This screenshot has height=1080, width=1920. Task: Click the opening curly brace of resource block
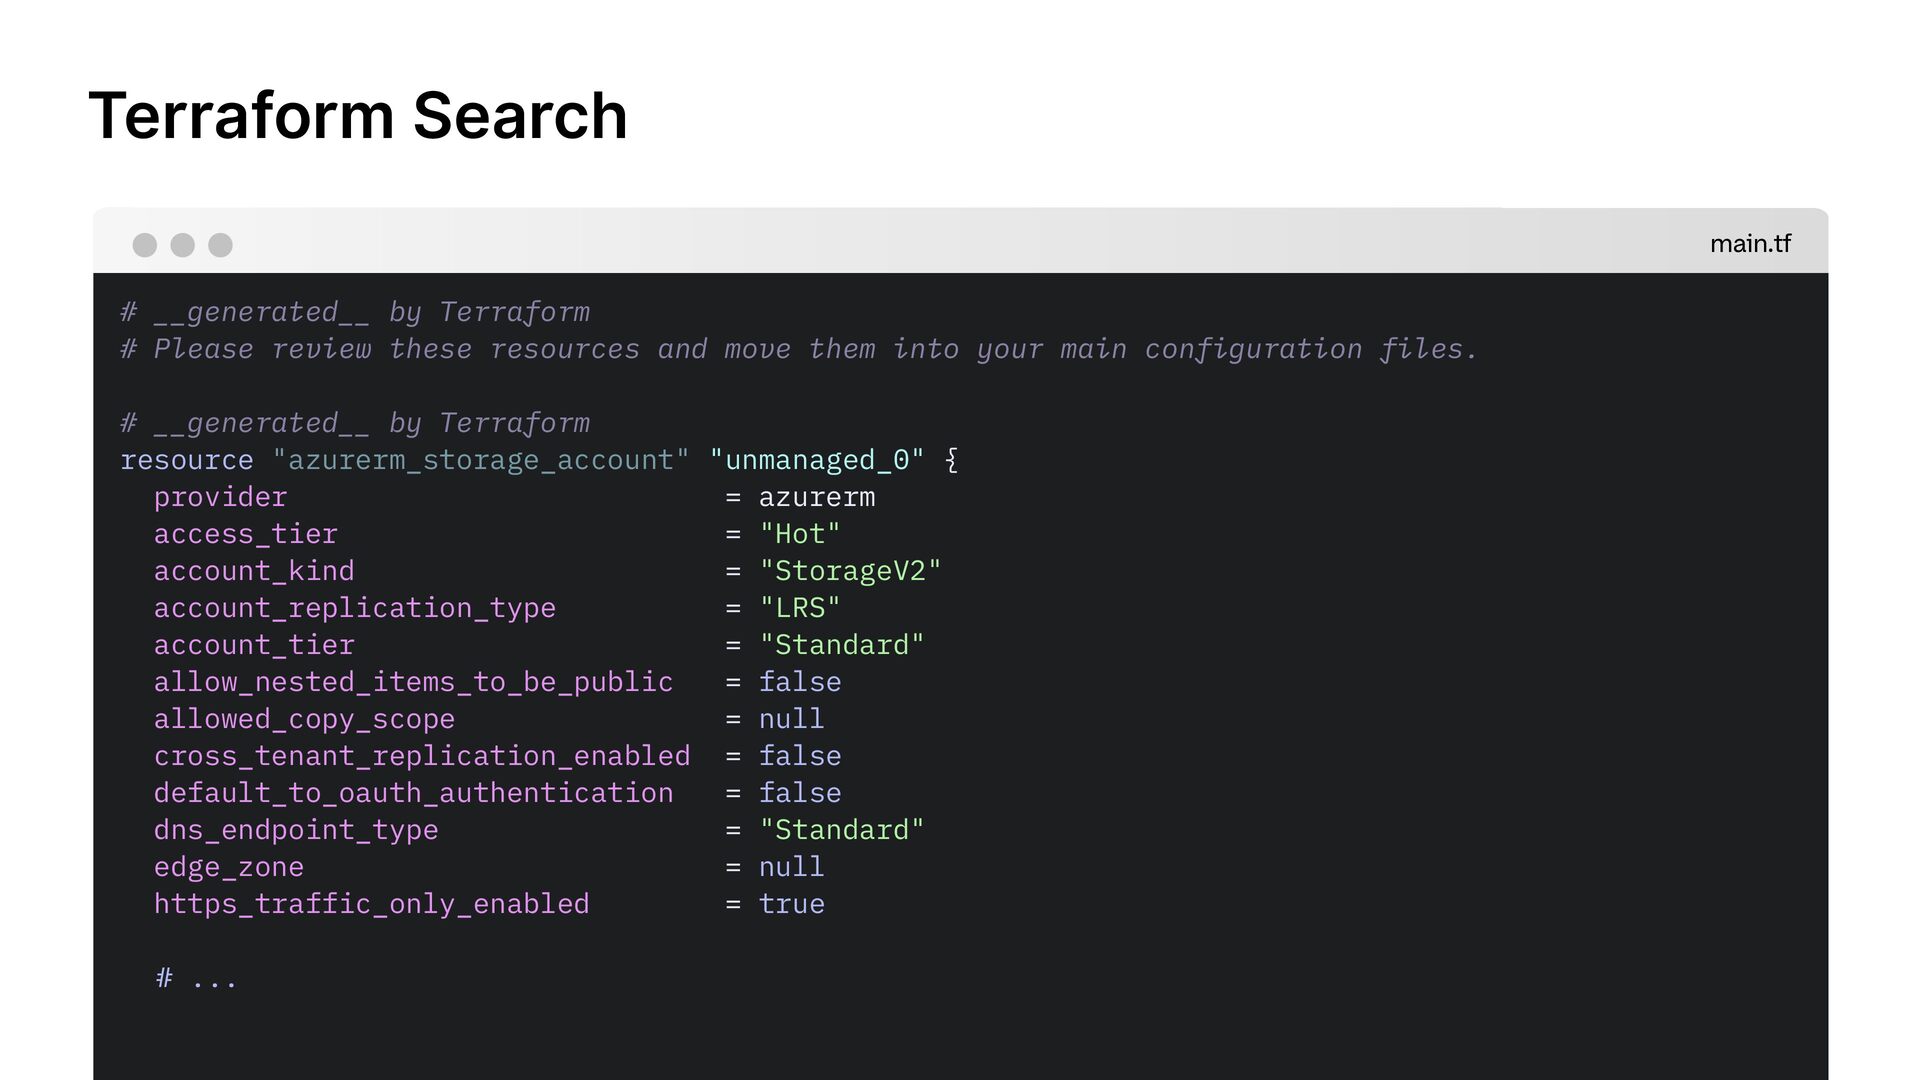point(951,460)
